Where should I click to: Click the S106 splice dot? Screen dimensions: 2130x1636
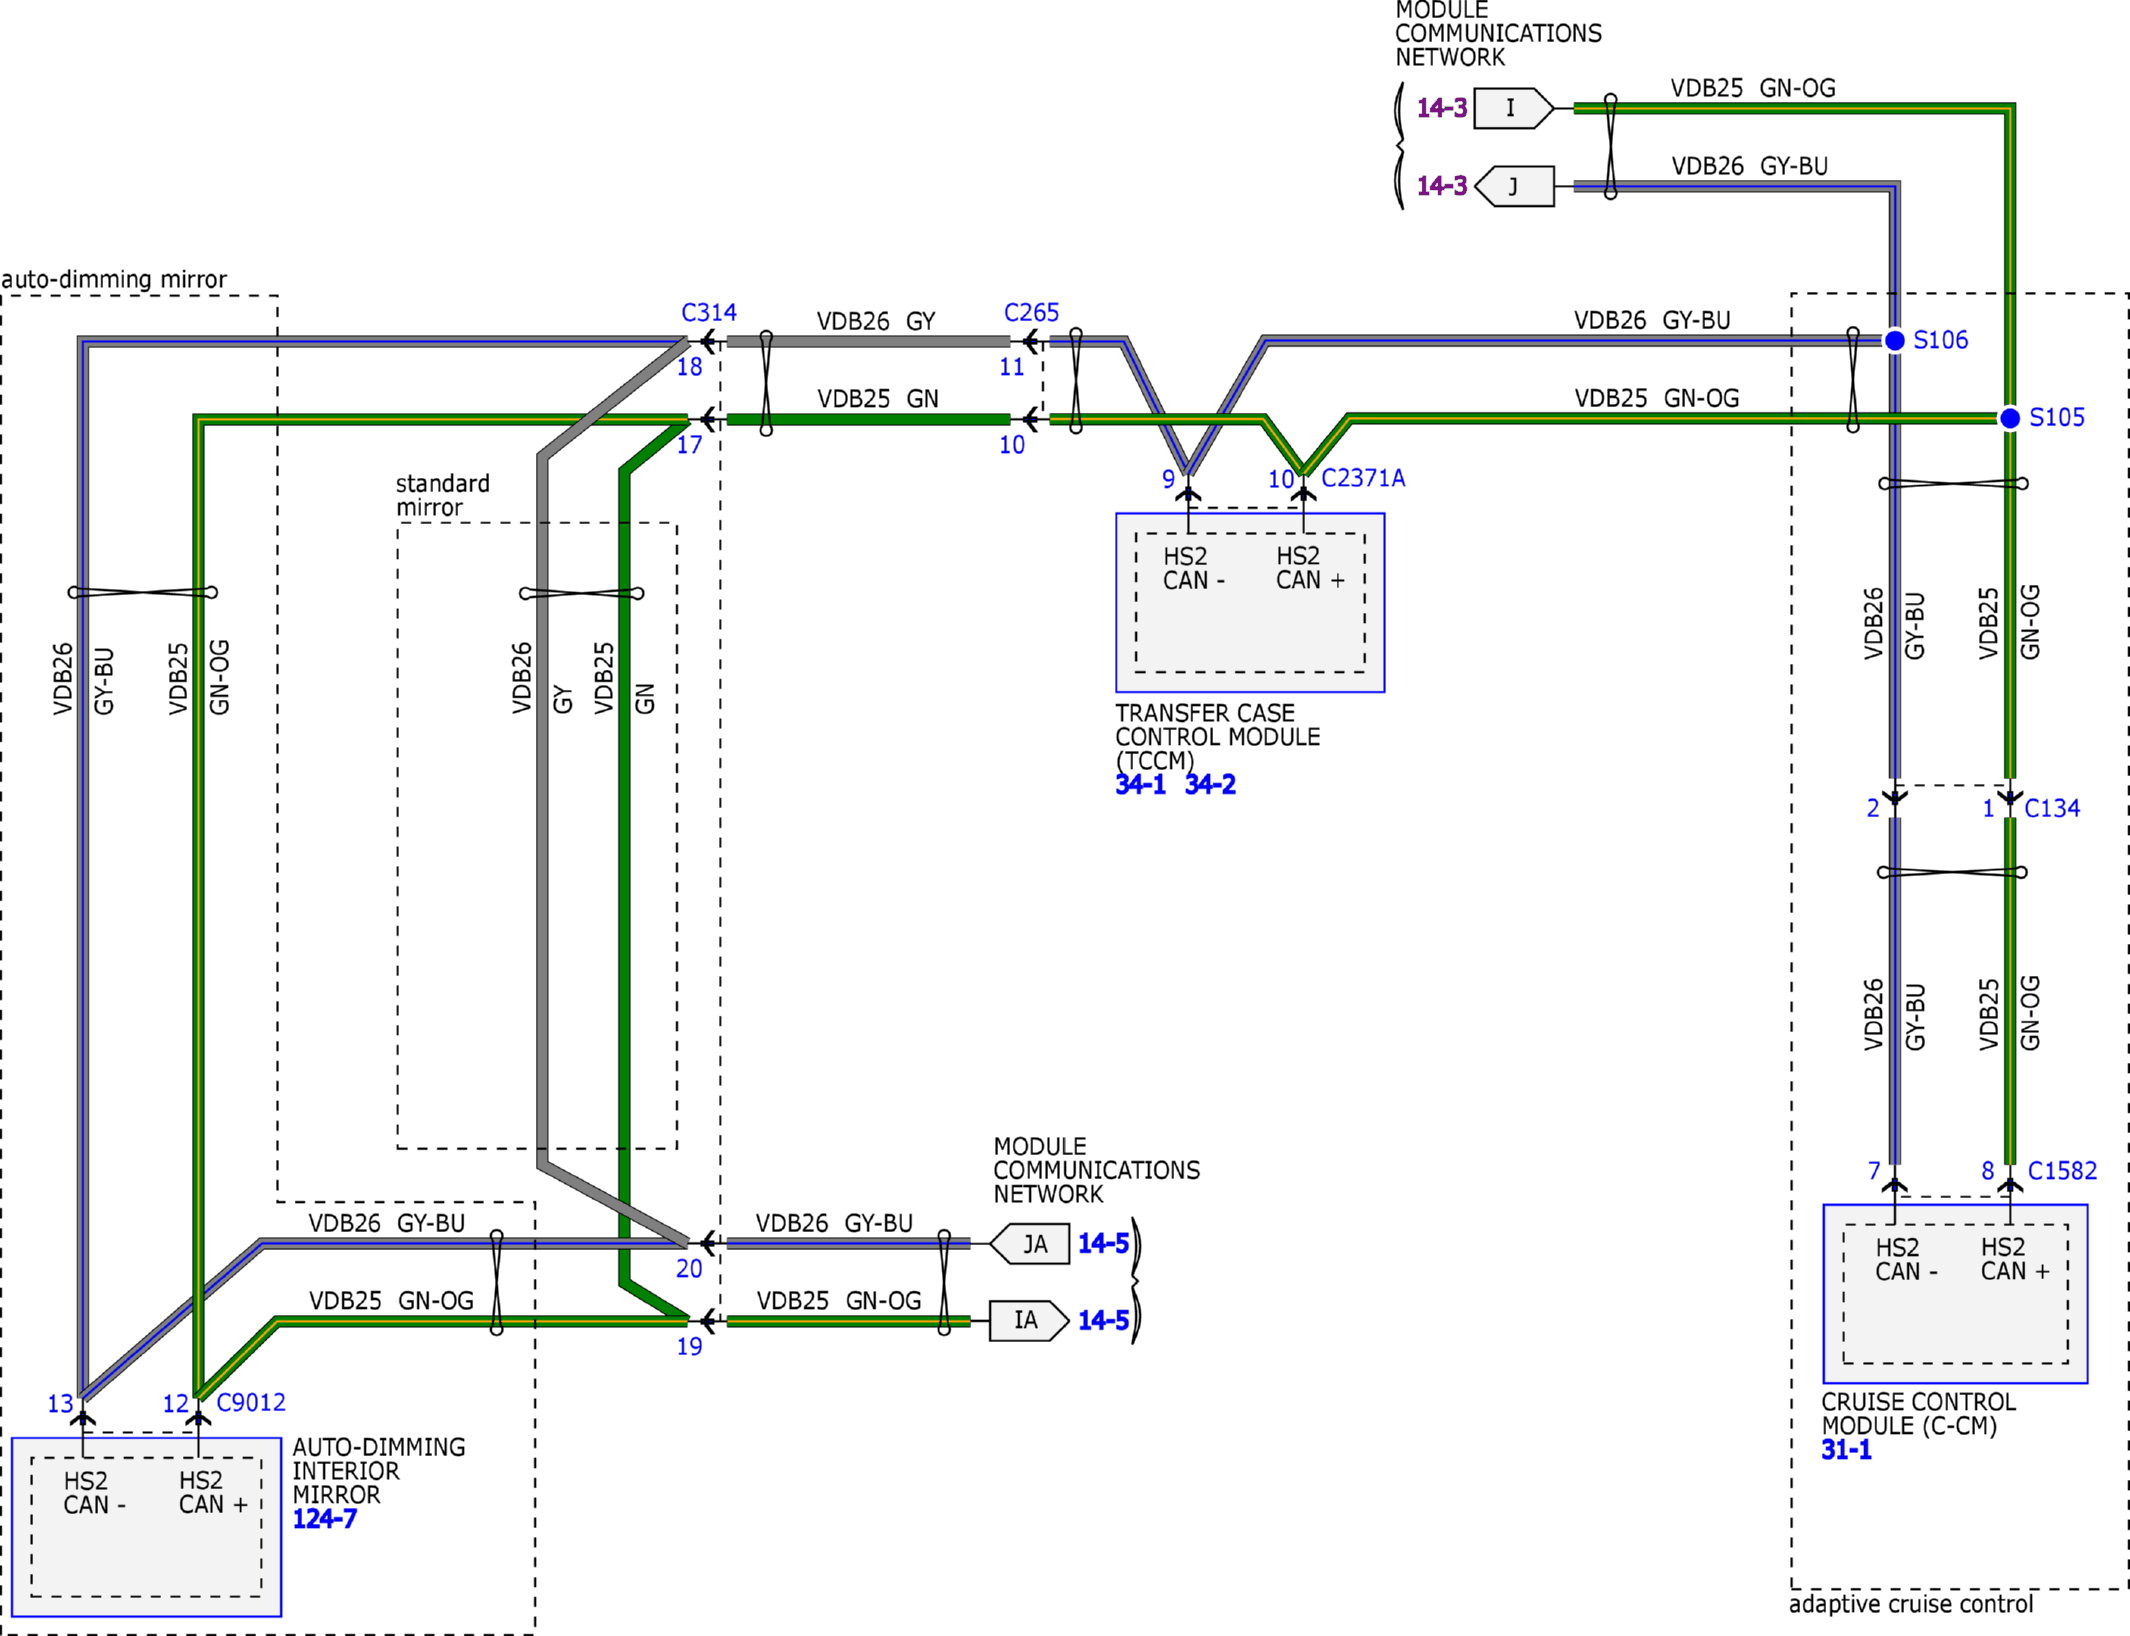pyautogui.click(x=1894, y=341)
